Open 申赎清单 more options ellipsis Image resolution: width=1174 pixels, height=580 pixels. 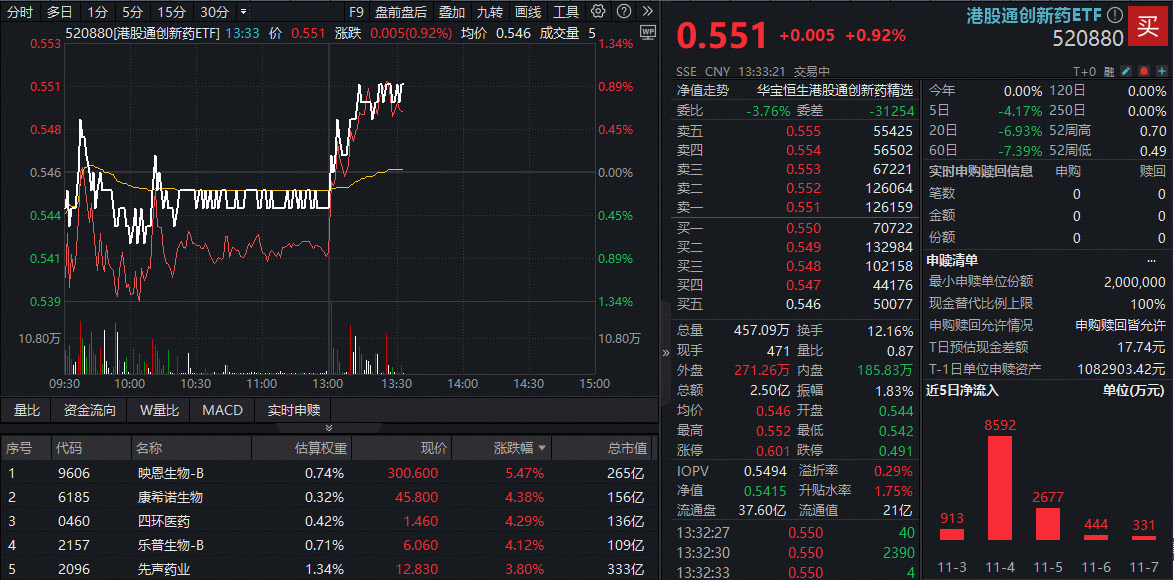click(x=1151, y=260)
